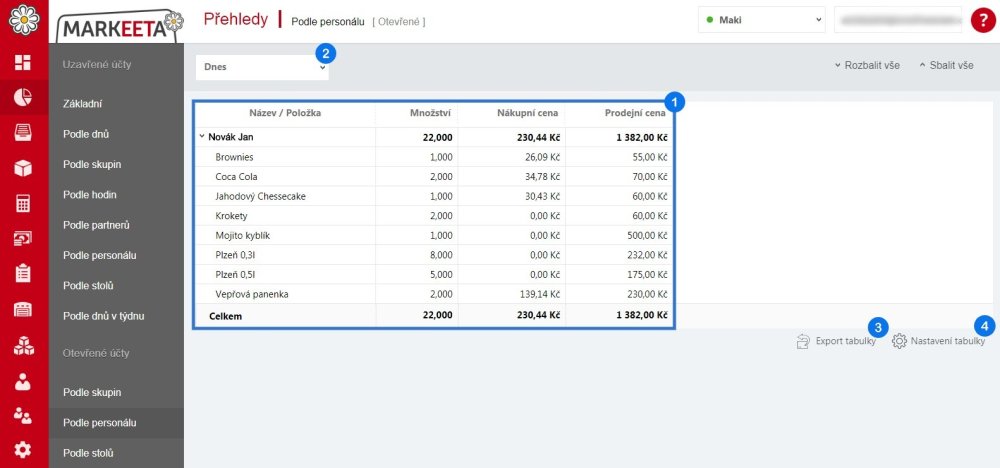Open the dashboard tiles icon in sidebar
The width and height of the screenshot is (1000, 468).
(x=23, y=62)
